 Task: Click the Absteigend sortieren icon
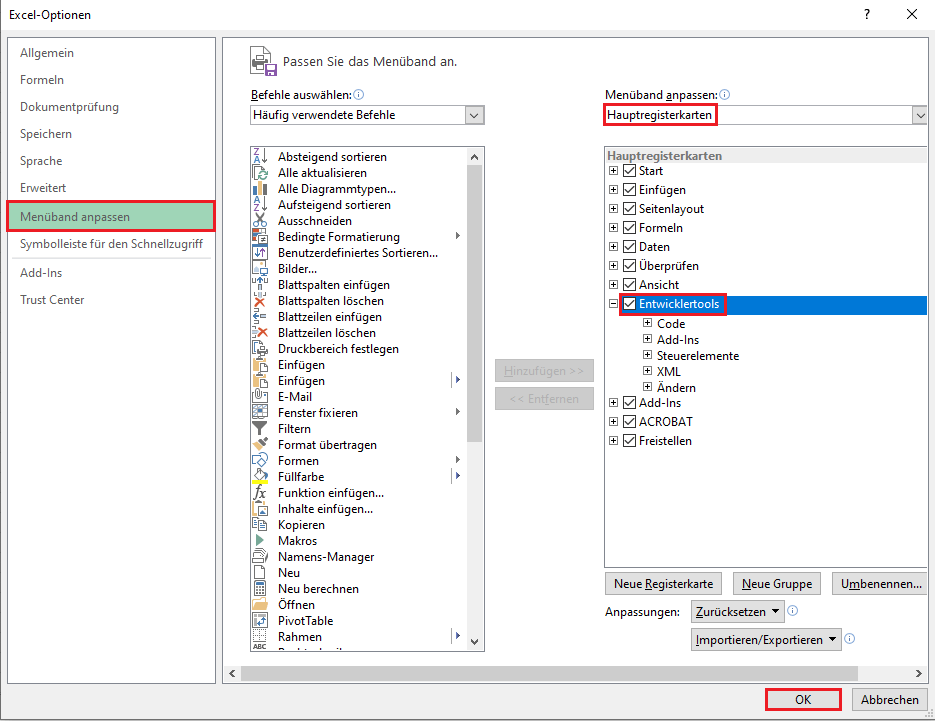coord(260,157)
